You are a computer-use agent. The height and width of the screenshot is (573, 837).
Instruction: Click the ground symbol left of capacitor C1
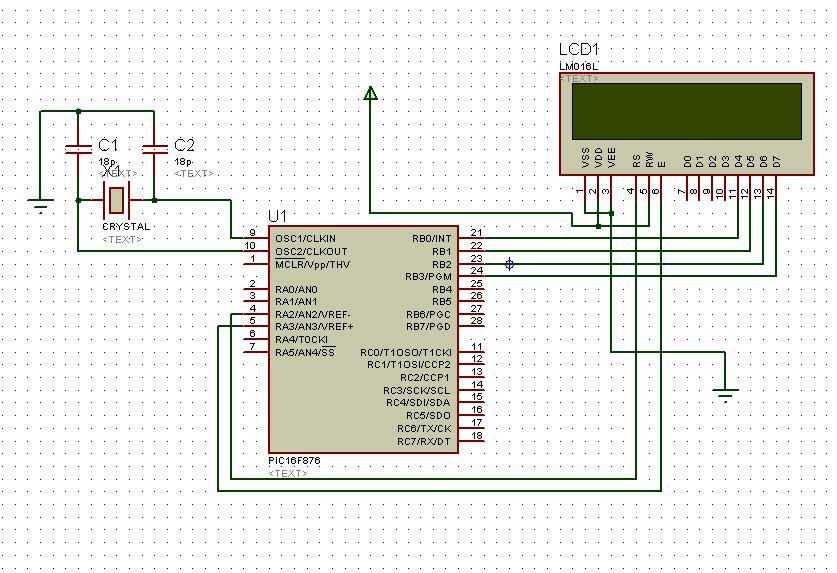(x=41, y=206)
